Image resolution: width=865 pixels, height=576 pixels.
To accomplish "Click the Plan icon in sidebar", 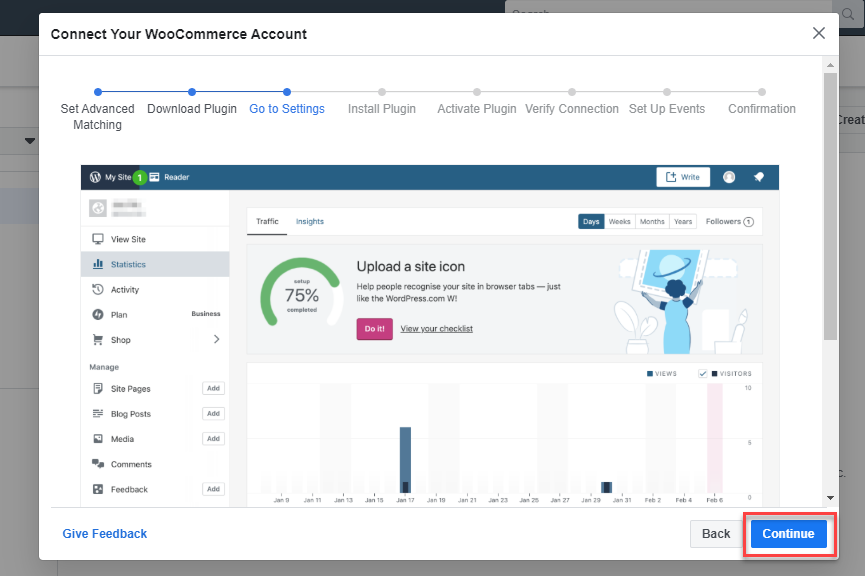I will (x=98, y=314).
